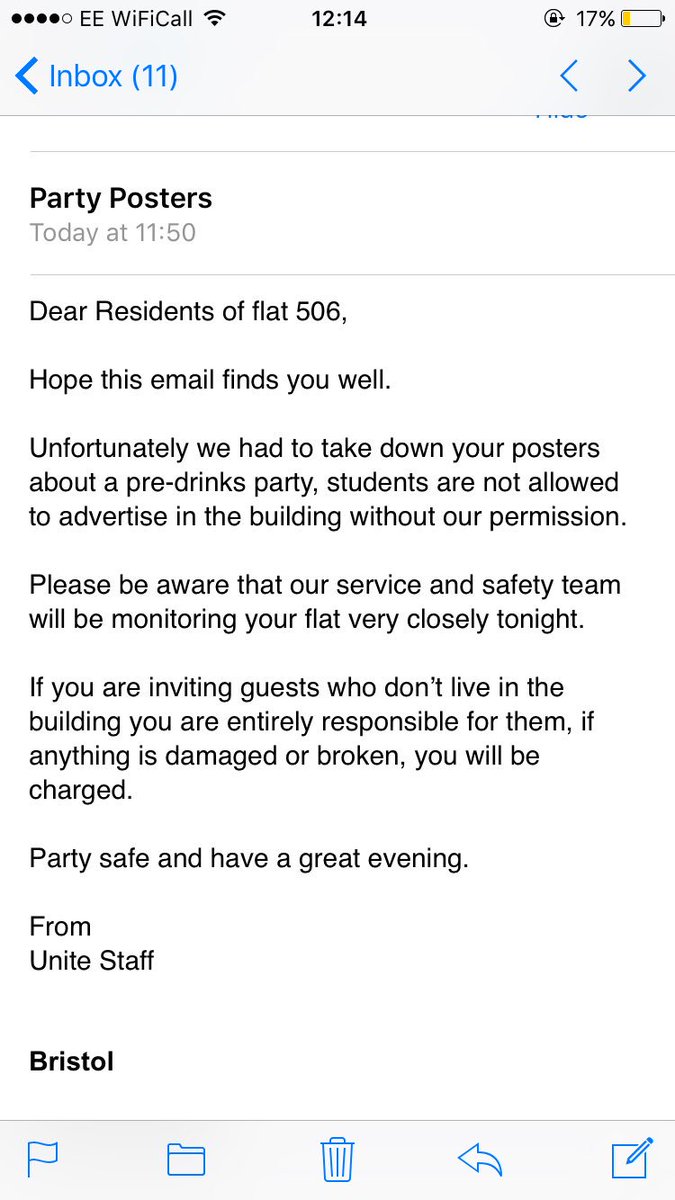The width and height of the screenshot is (675, 1200).
Task: Tap the Unite Staff signature text
Action: coord(92,961)
